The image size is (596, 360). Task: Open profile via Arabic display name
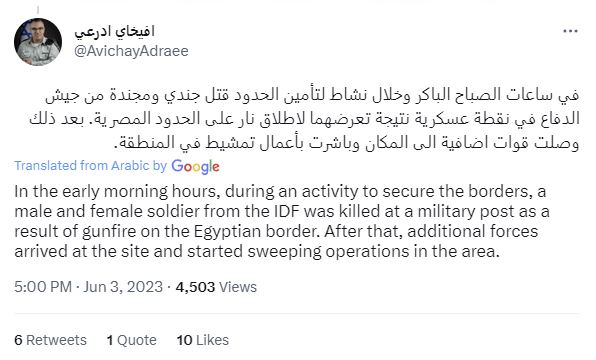pyautogui.click(x=114, y=32)
